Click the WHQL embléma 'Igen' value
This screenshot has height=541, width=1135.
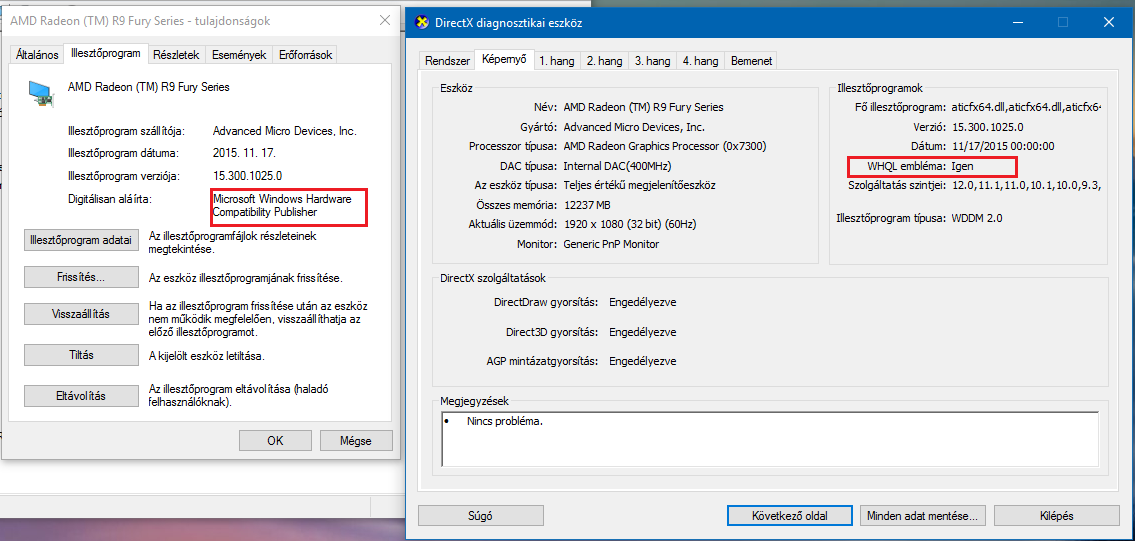(x=963, y=165)
